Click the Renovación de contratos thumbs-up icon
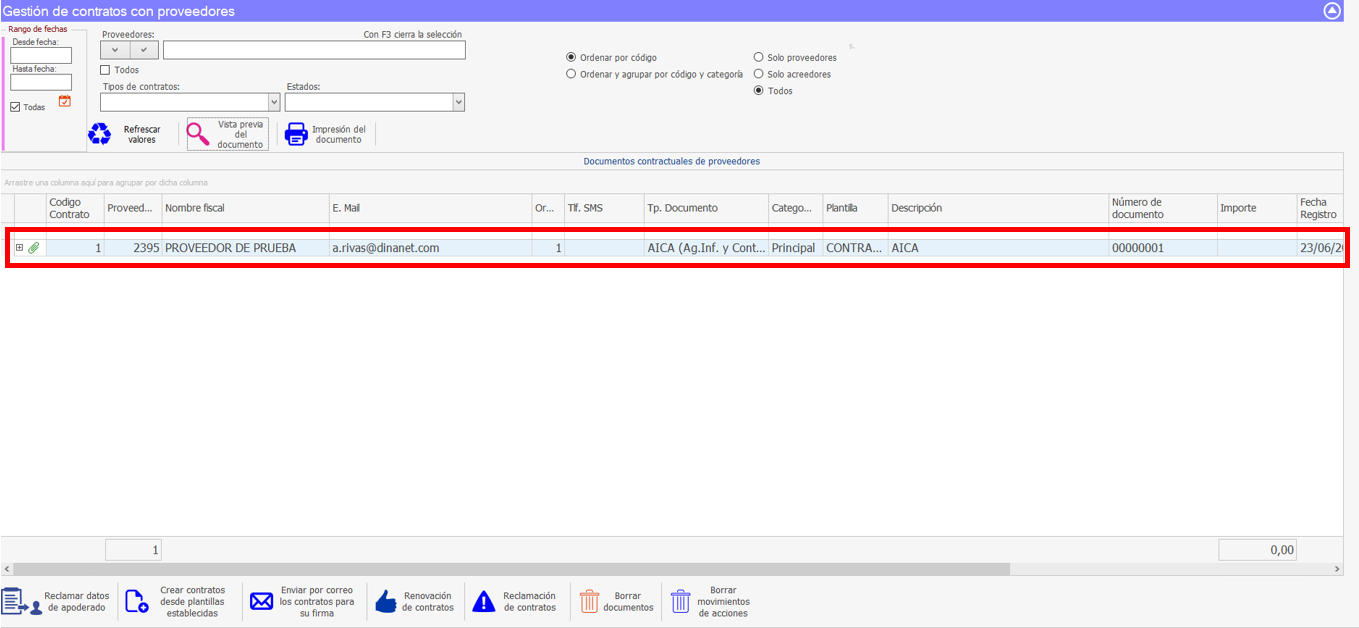The image size is (1359, 628). (386, 601)
